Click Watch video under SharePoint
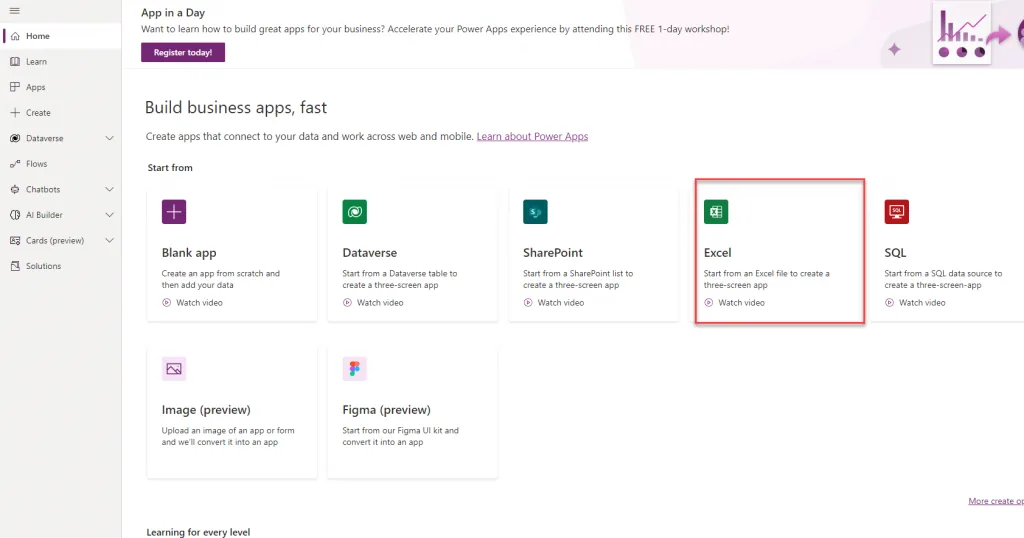 tap(560, 302)
